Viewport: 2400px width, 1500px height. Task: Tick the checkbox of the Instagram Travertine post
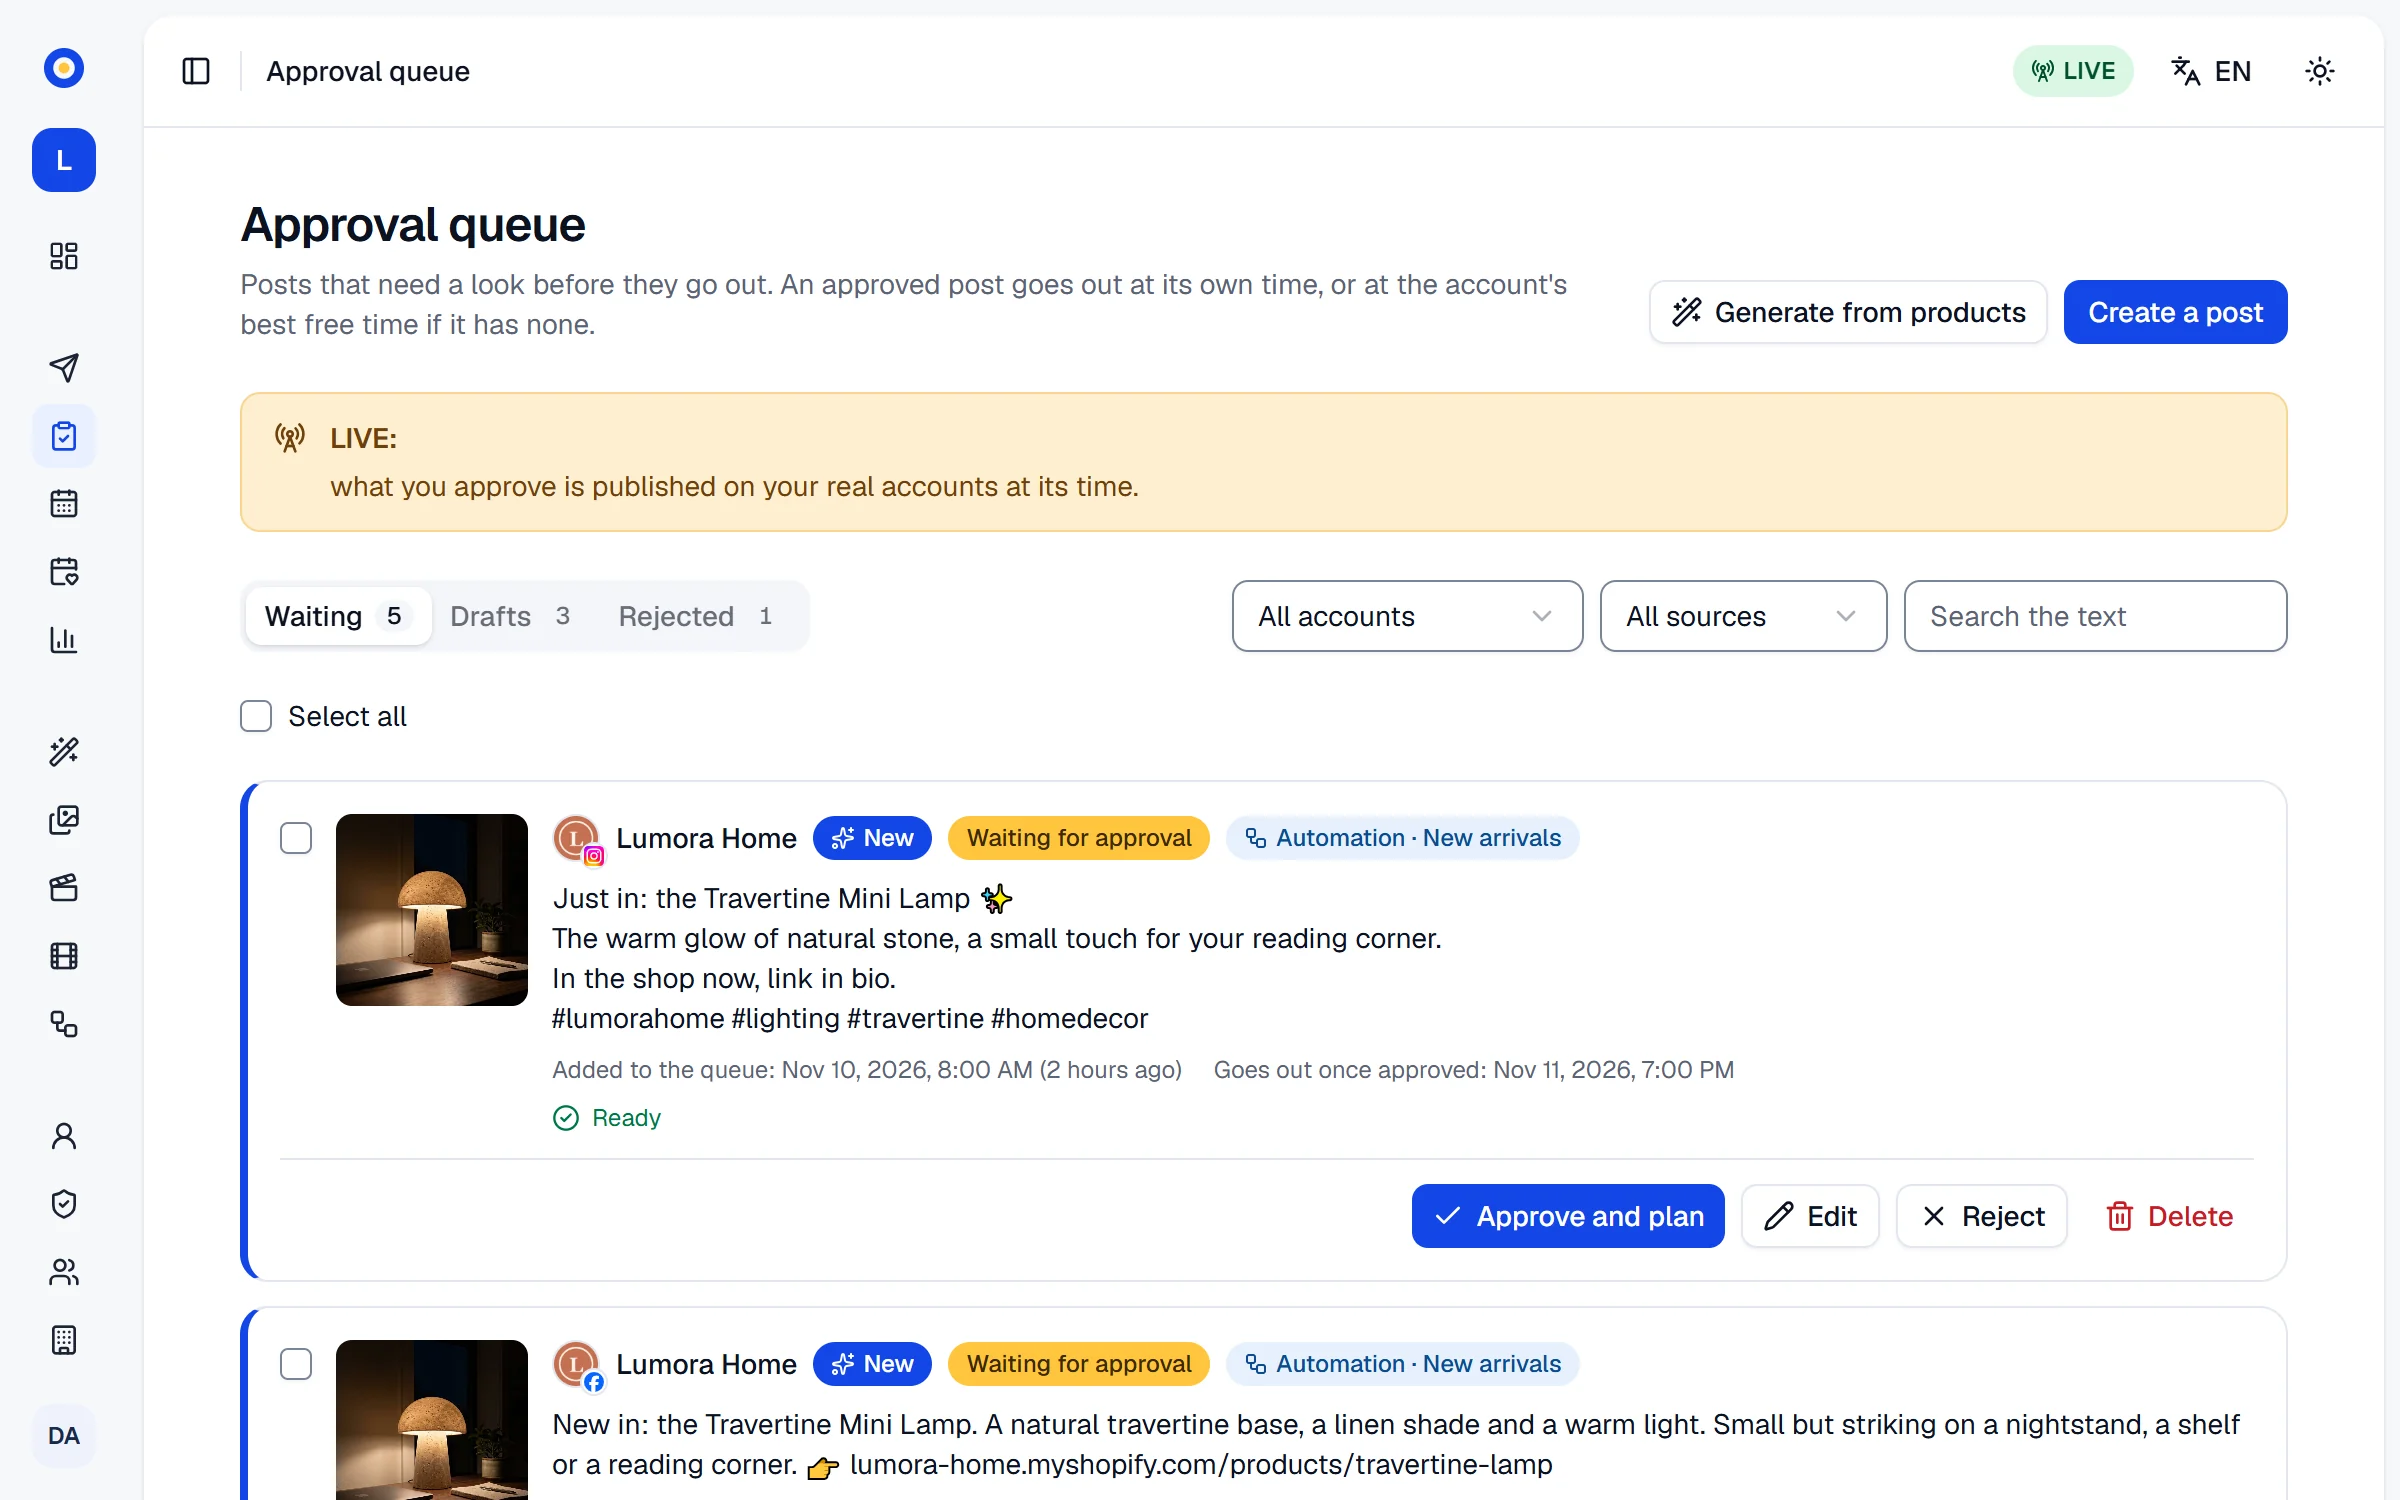(296, 838)
